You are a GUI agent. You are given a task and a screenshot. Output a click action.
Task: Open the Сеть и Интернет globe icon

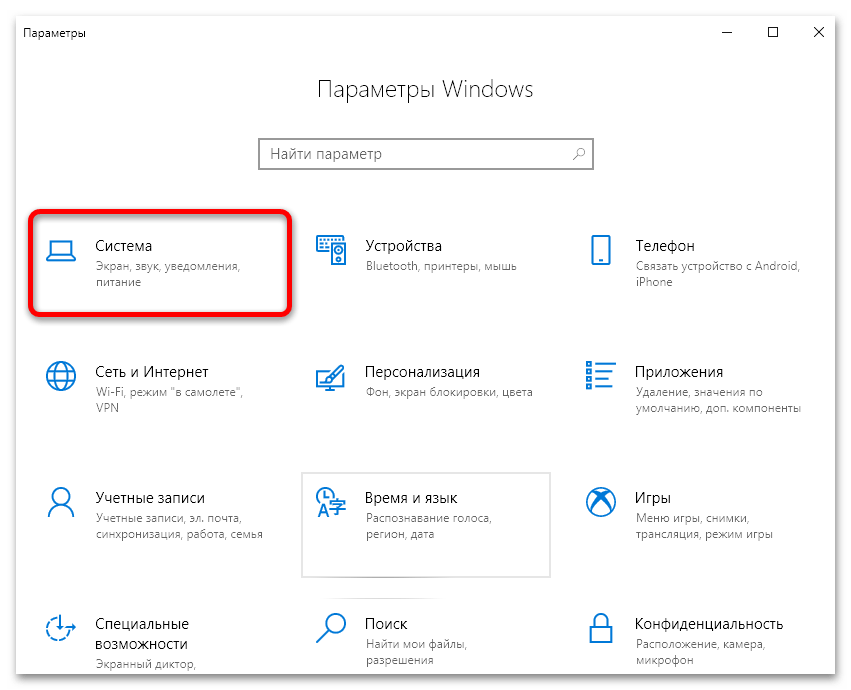pyautogui.click(x=61, y=376)
